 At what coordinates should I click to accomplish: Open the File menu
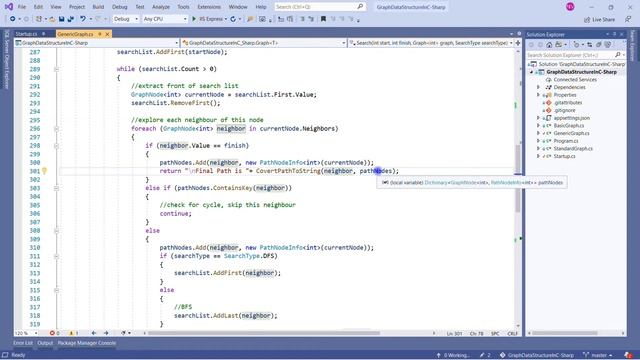(22, 7)
